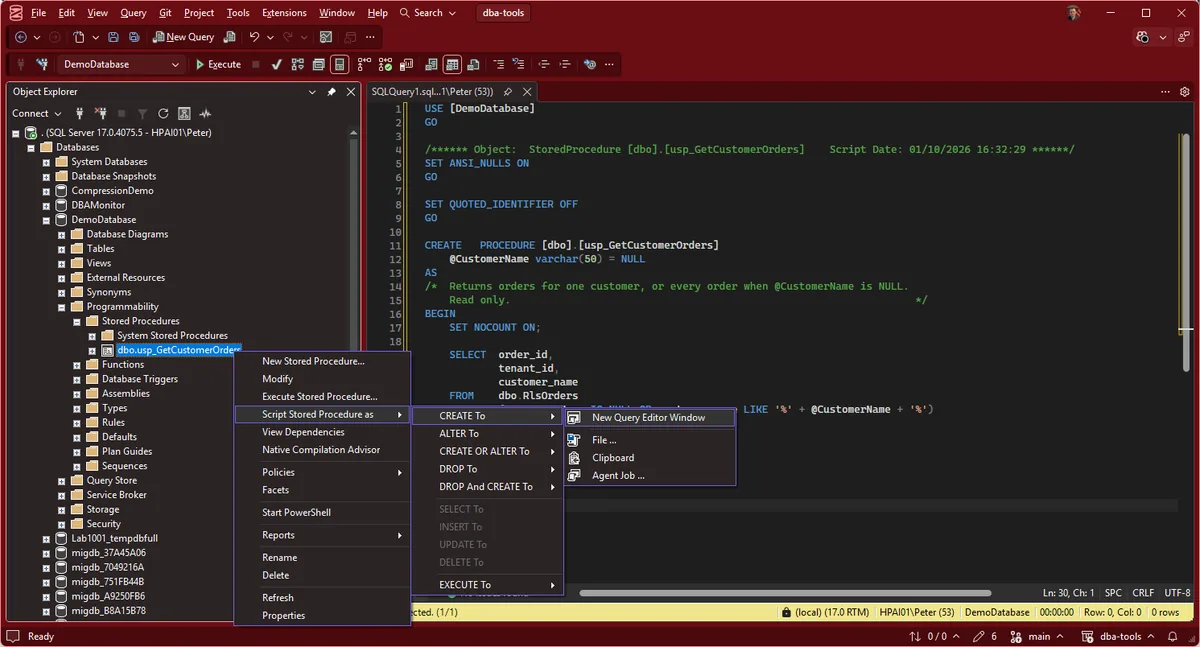Expand the CompressionDemo database node

(46, 191)
